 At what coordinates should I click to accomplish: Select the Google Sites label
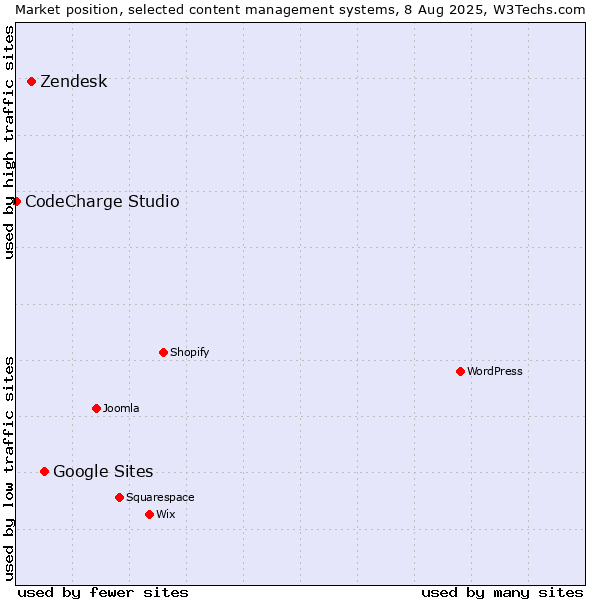click(x=103, y=471)
